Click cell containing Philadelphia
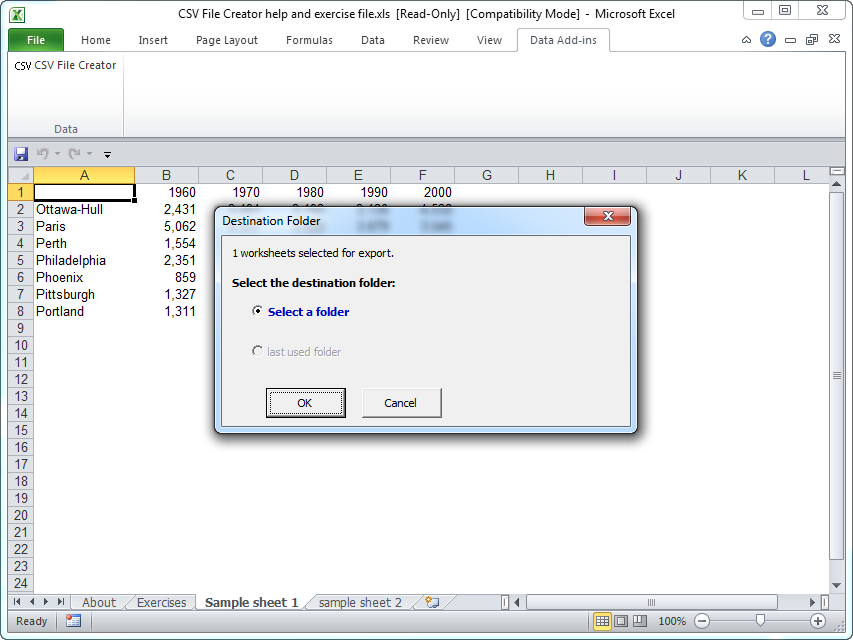 [x=84, y=260]
